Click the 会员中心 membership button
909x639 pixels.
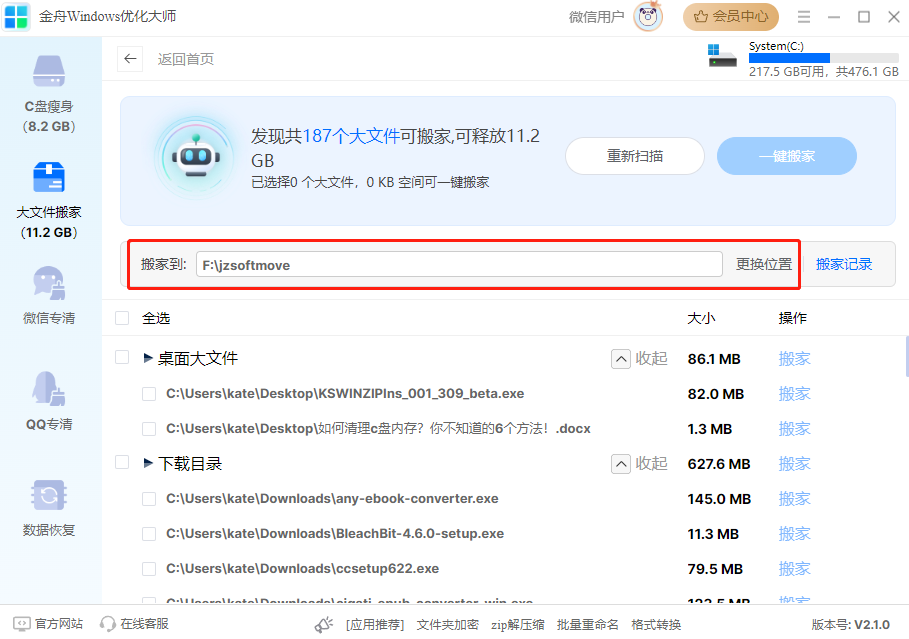[x=731, y=17]
